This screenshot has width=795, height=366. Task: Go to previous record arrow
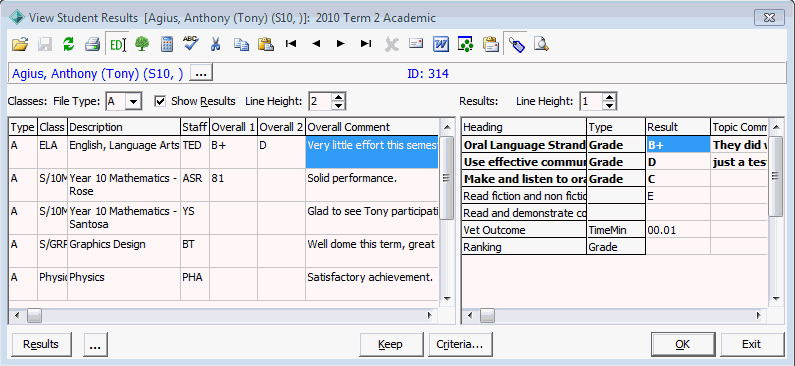pos(315,44)
